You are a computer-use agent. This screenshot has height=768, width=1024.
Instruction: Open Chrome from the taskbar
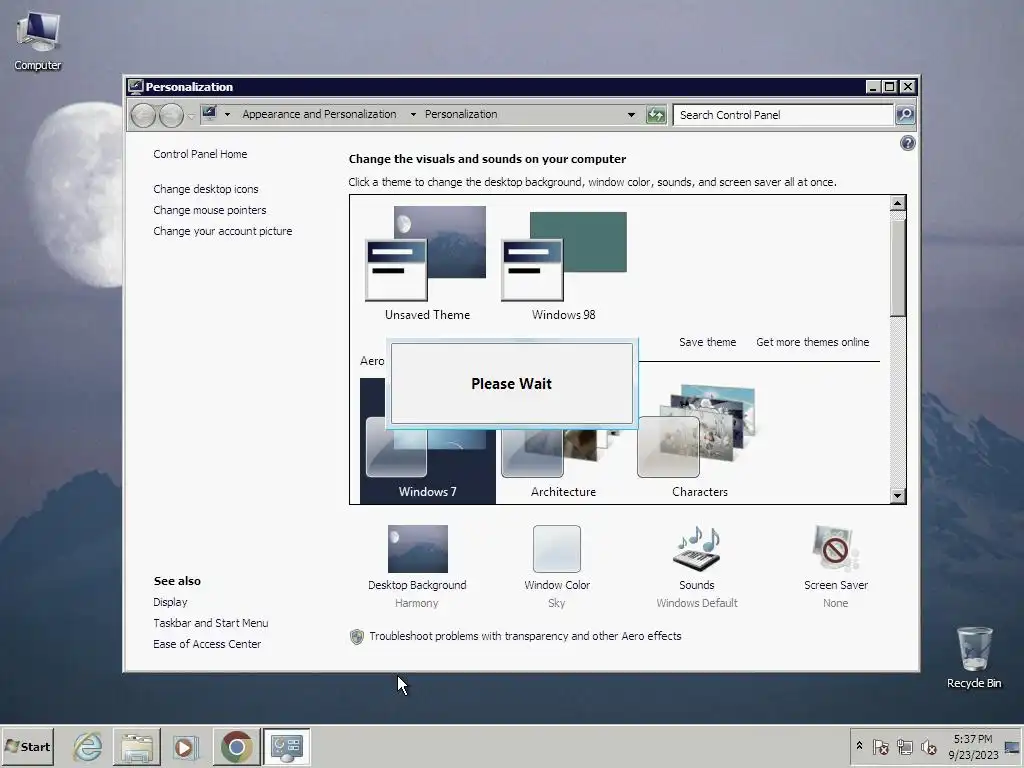pyautogui.click(x=236, y=746)
